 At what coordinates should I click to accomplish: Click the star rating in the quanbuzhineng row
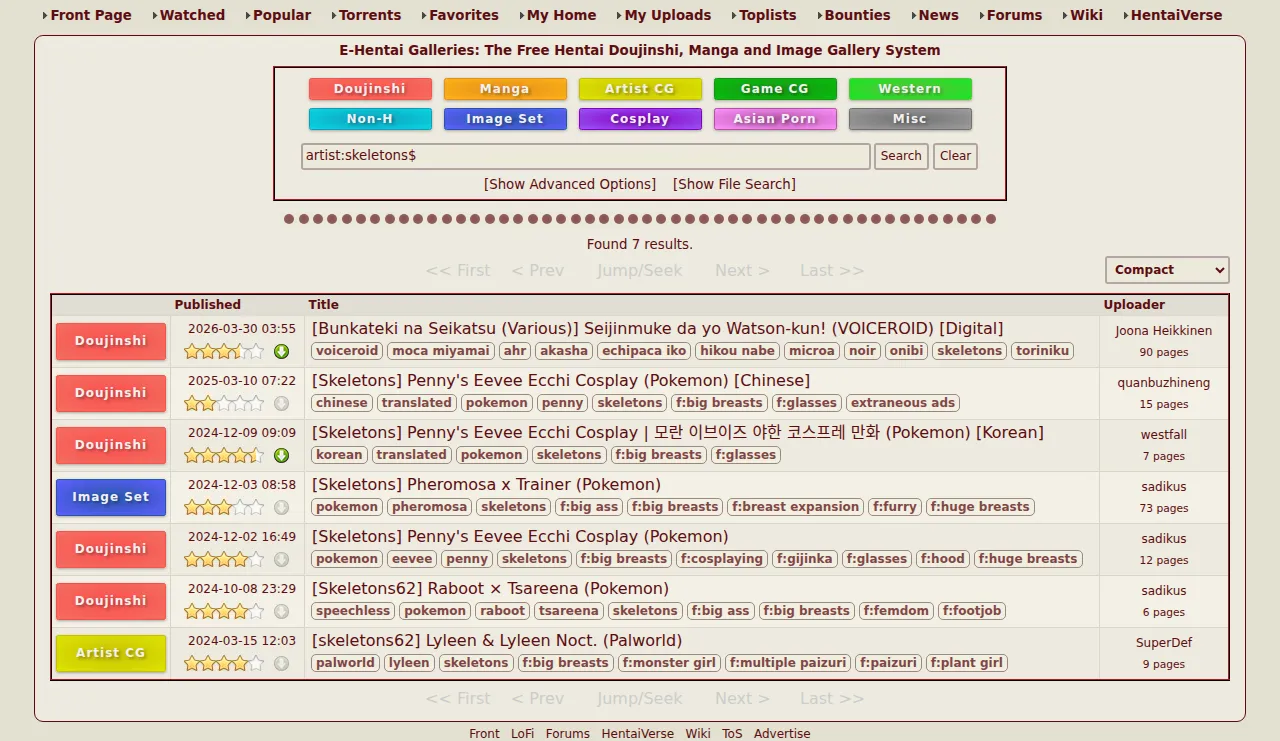coord(224,403)
